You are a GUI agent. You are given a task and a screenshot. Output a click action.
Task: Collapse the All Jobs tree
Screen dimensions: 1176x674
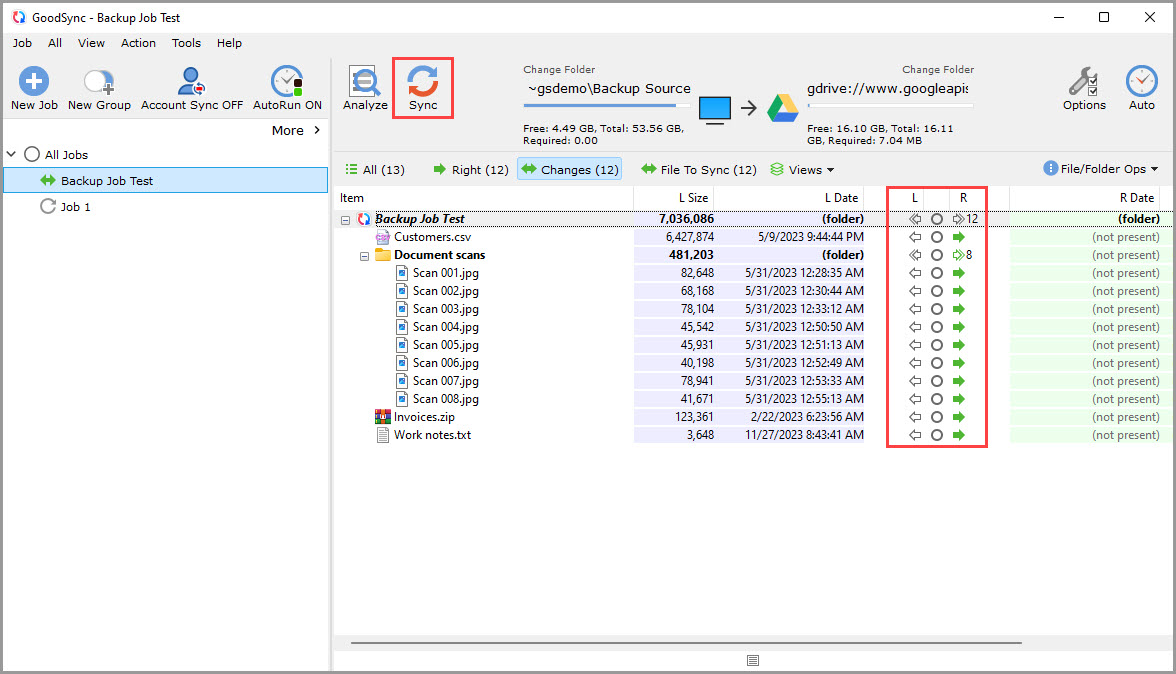12,155
